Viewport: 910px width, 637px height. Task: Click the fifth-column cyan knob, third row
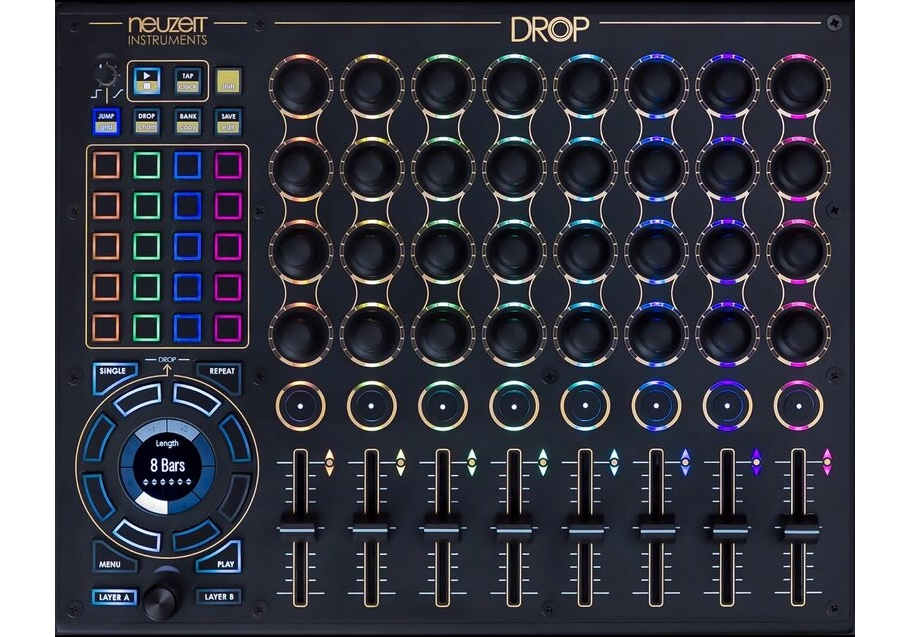(x=585, y=251)
